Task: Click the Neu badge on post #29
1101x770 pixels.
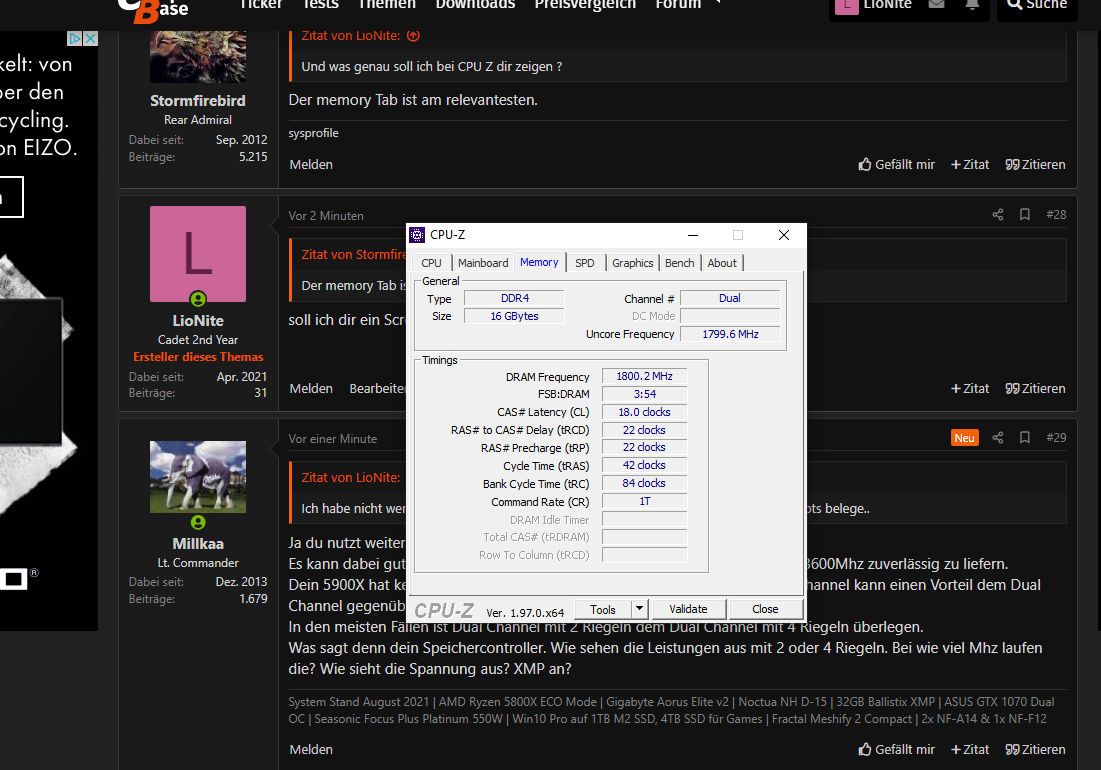Action: point(964,438)
